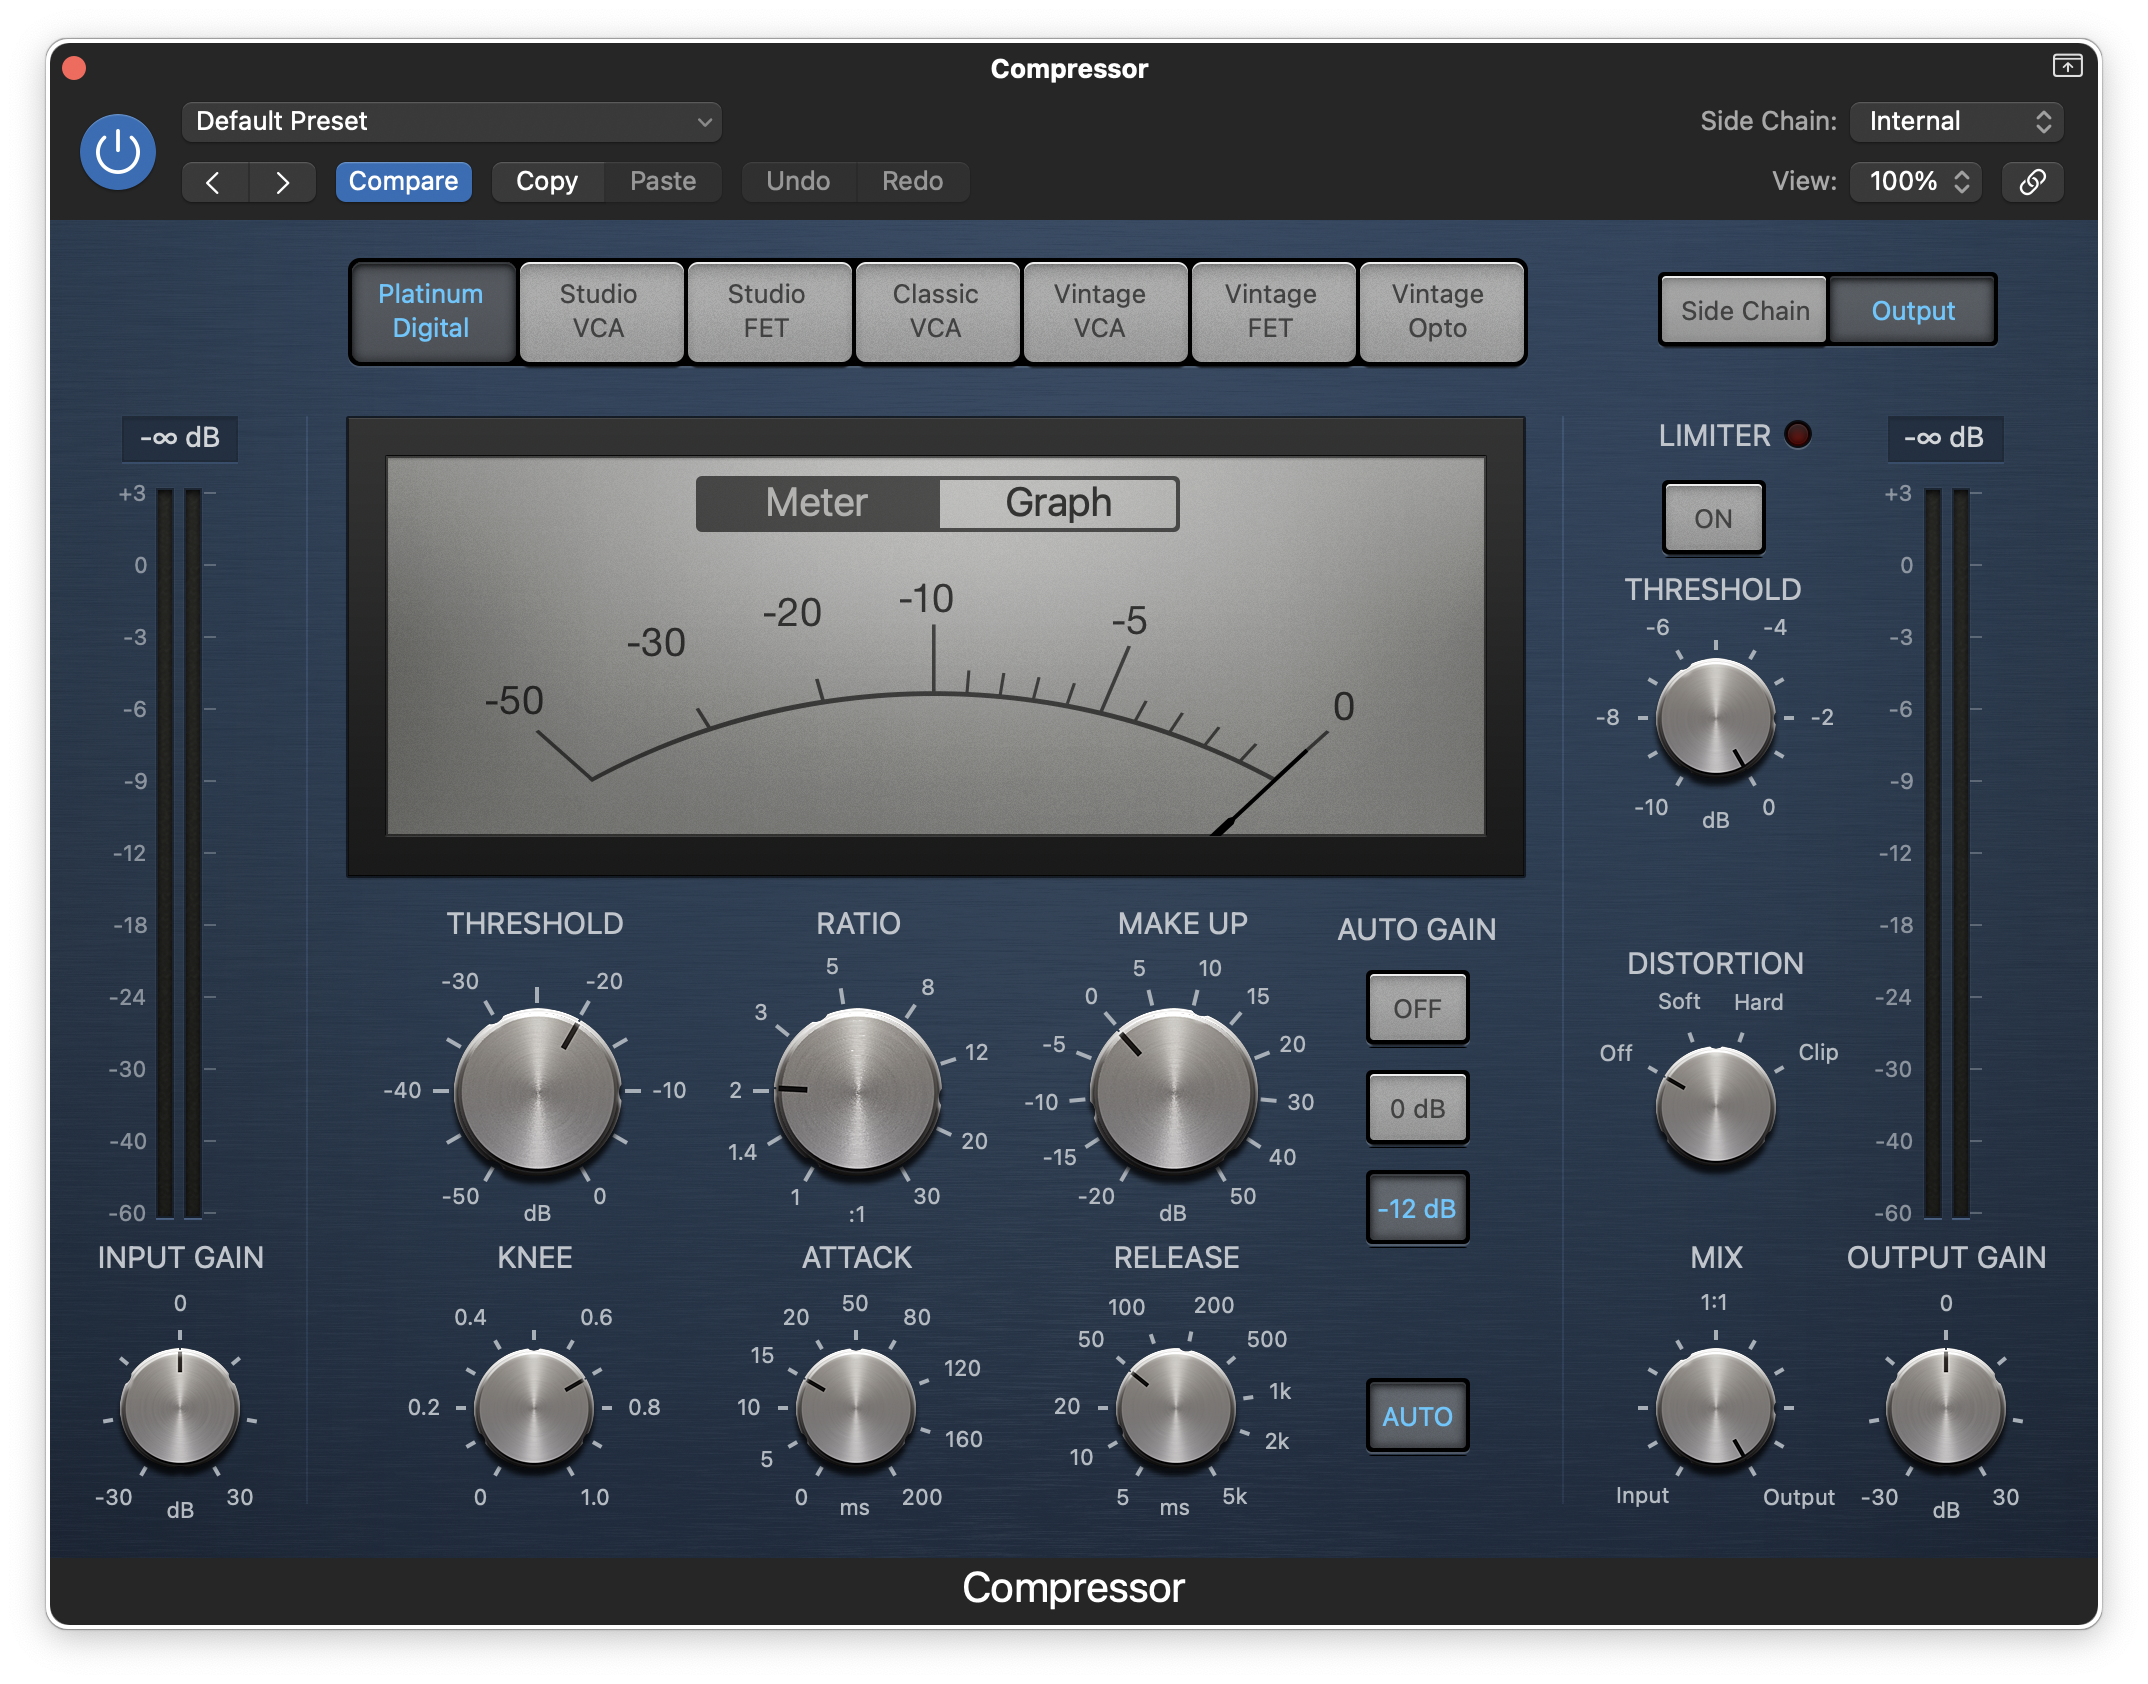Click the Distortion 'Off' label

1615,1052
